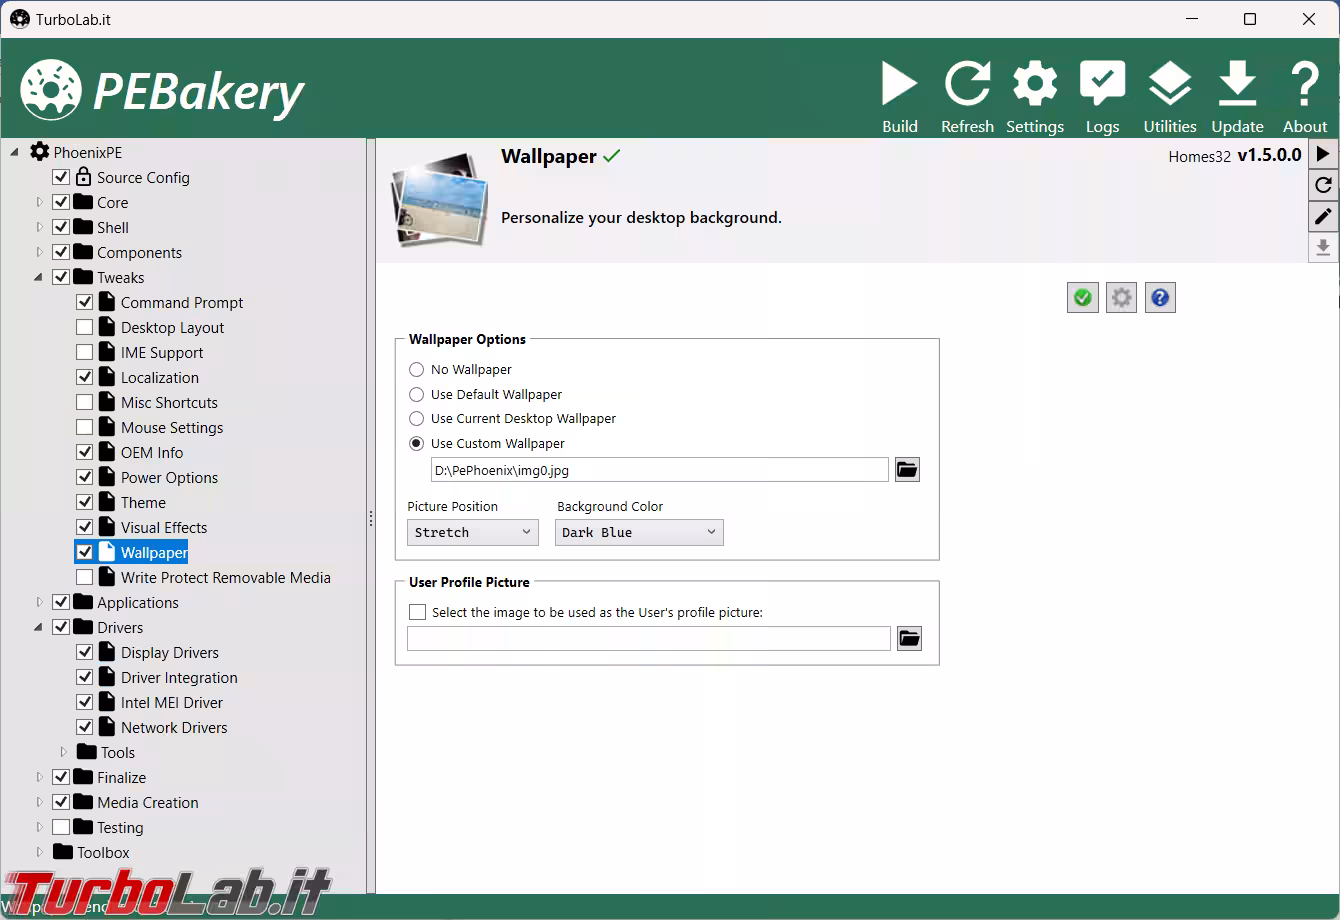
Task: Tick the user profile picture checkbox
Action: [418, 612]
